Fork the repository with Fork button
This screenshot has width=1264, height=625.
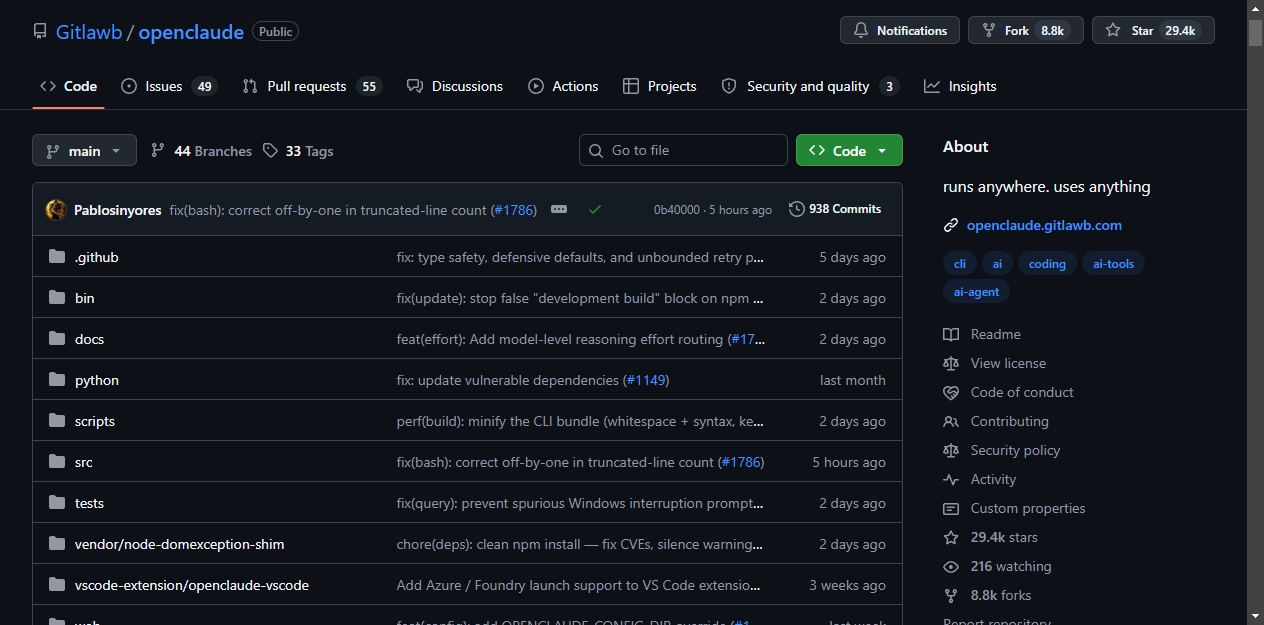click(1026, 31)
